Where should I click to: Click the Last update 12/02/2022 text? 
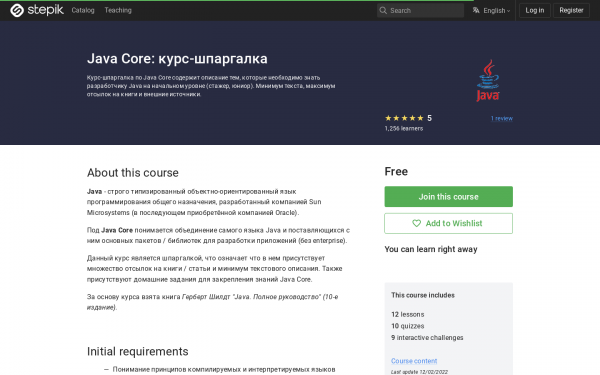point(419,372)
